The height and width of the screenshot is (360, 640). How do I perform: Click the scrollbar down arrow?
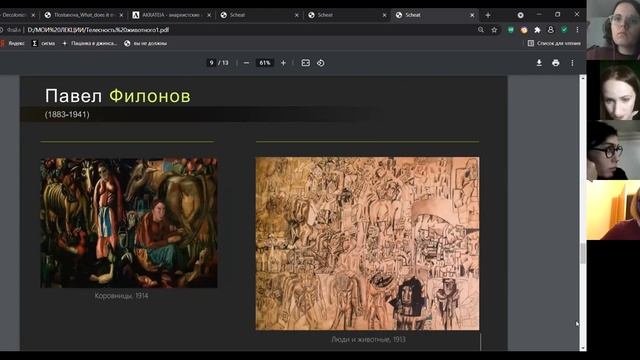click(583, 348)
